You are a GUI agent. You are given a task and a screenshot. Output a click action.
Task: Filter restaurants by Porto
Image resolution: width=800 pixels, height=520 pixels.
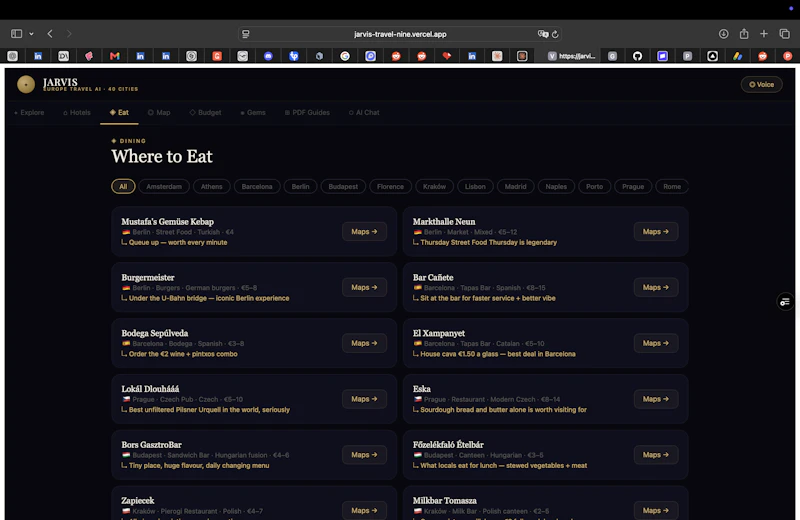click(x=594, y=187)
